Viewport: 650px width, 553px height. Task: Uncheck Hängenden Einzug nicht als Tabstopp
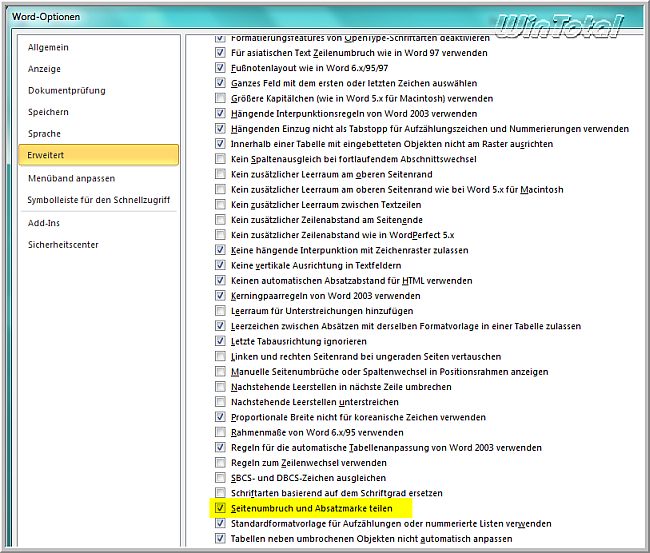220,129
